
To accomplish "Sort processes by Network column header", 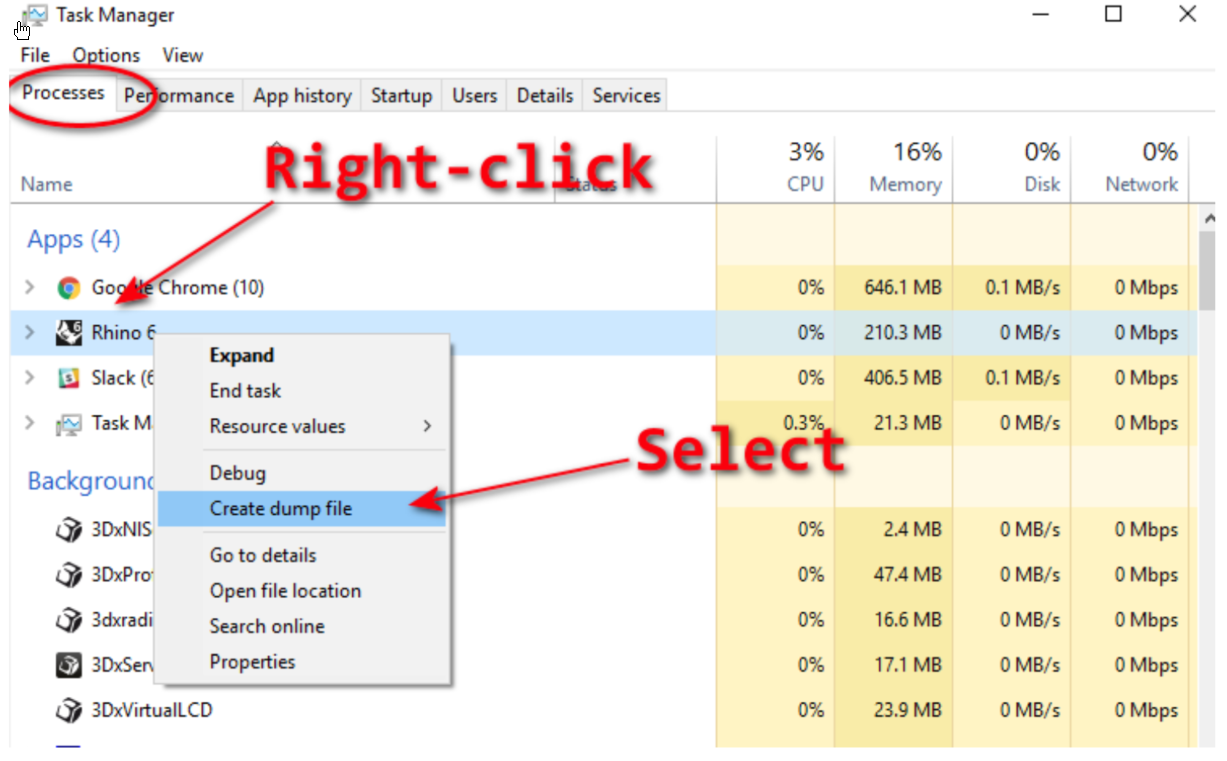I will [1130, 168].
